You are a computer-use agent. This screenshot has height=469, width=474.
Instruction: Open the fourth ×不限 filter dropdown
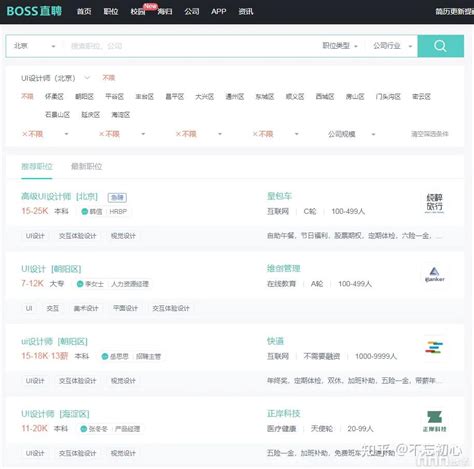[275, 134]
